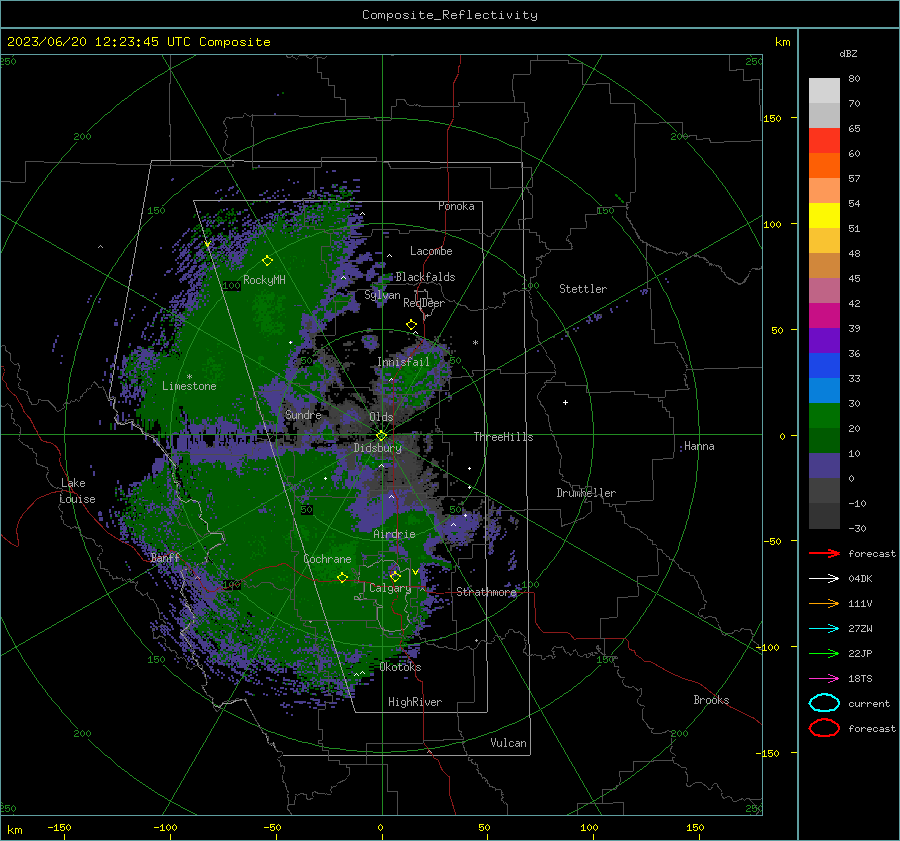This screenshot has width=900, height=841.
Task: Click the yellow diamond marker near Cochrane
Action: tap(342, 577)
